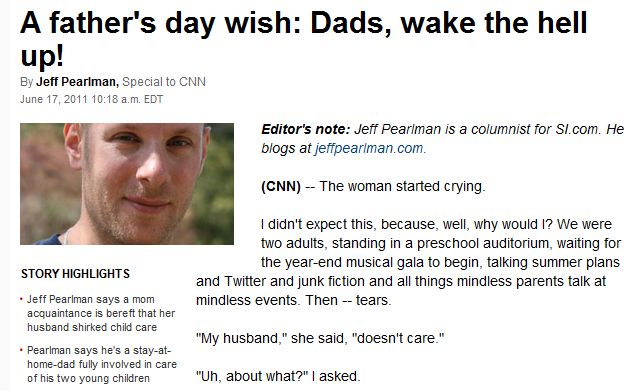The height and width of the screenshot is (391, 640).
Task: Click the line 'Uh, about what?' I asked
Action: [x=278, y=376]
